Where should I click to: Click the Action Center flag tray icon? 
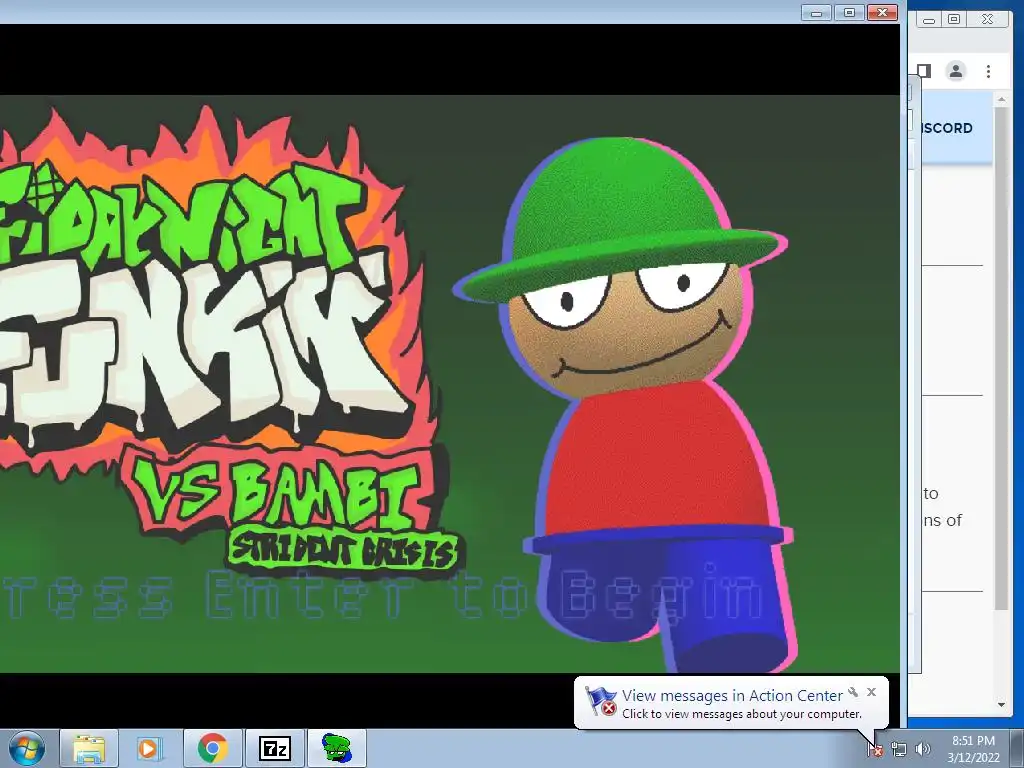click(876, 750)
